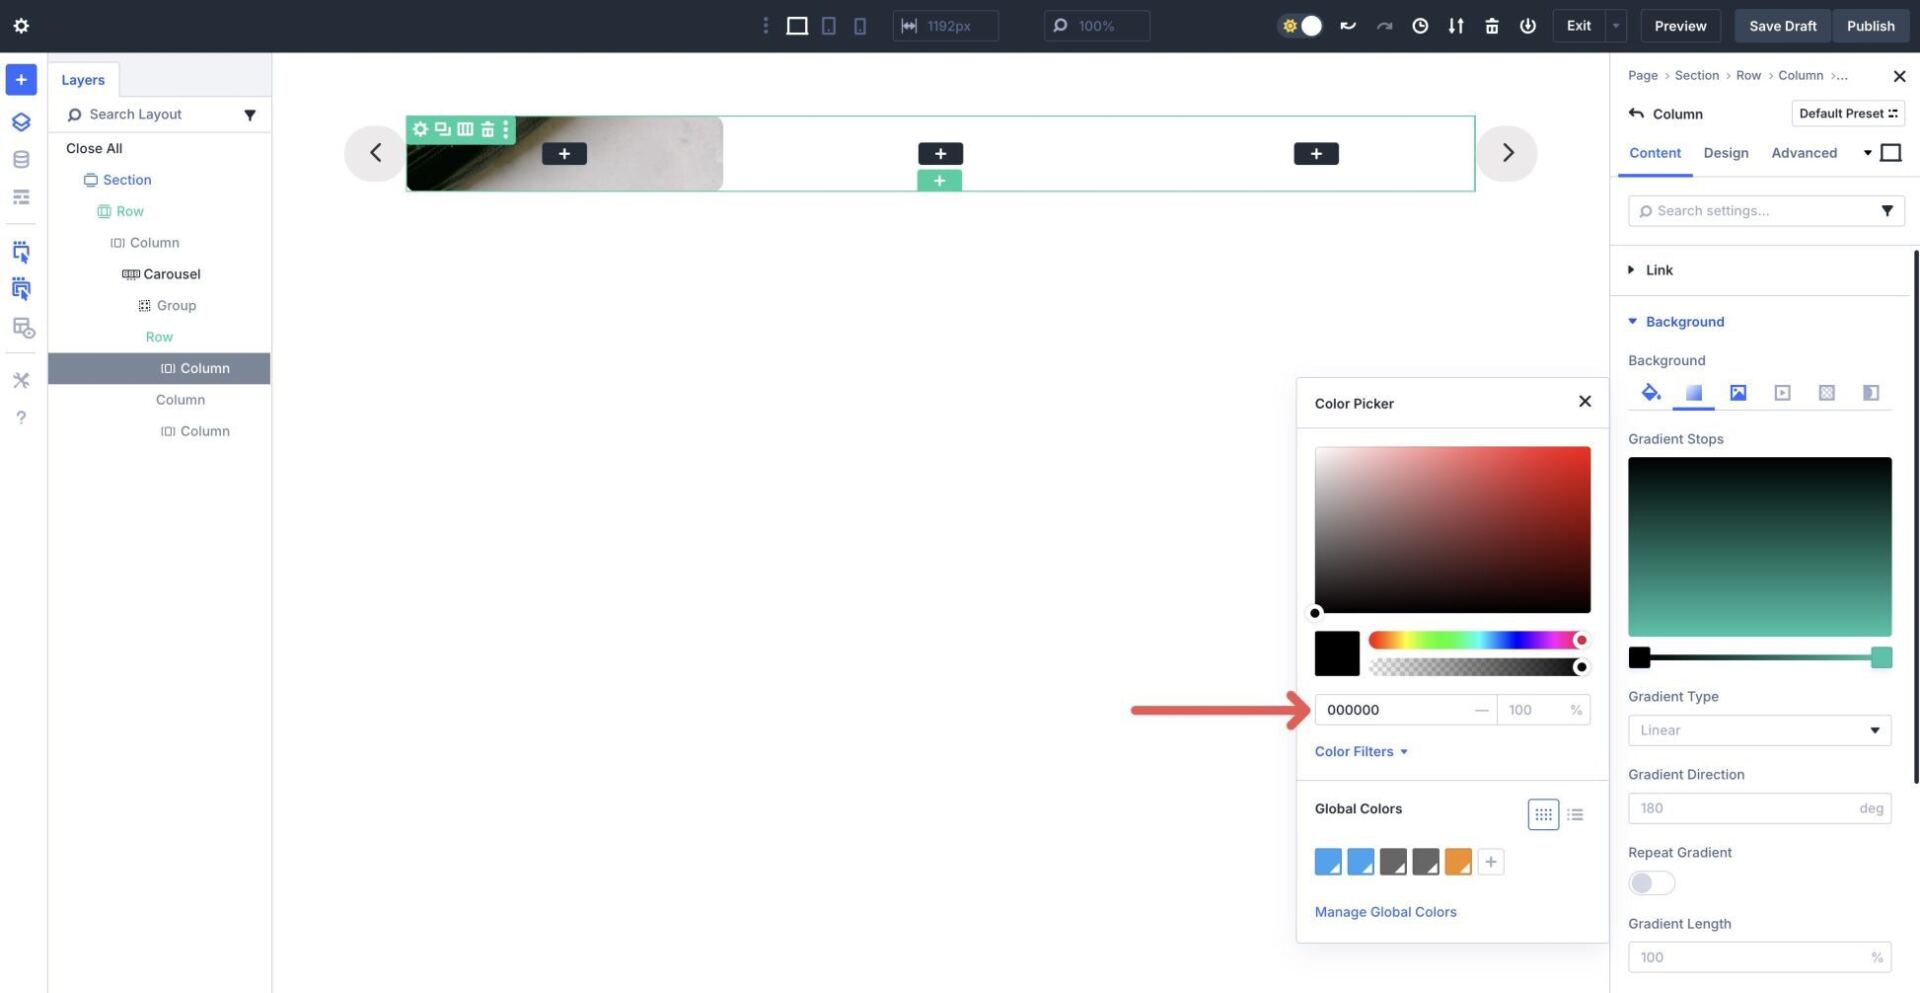The width and height of the screenshot is (1920, 993).
Task: Click the Publish button
Action: pos(1869,25)
